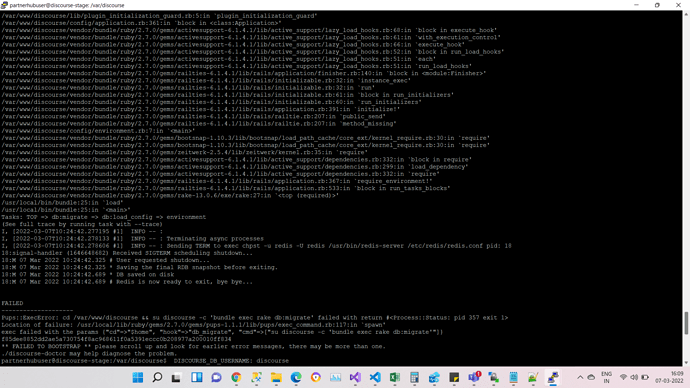Open taskbar Search
The image size is (690, 388).
157,377
